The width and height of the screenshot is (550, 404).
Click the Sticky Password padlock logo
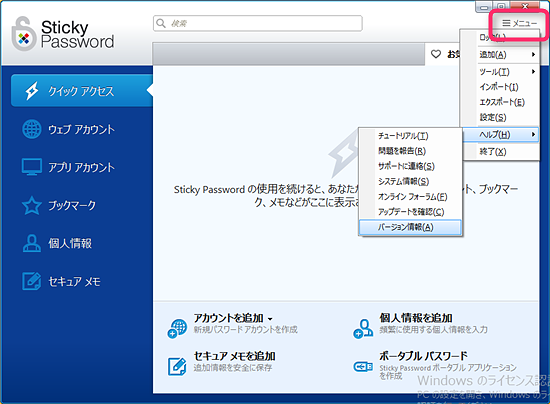pyautogui.click(x=24, y=34)
